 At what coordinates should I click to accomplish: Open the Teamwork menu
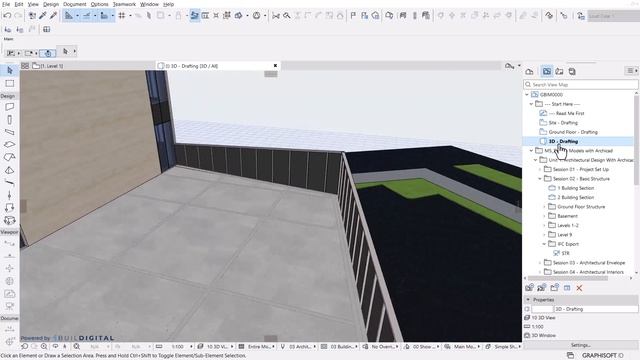pyautogui.click(x=124, y=4)
